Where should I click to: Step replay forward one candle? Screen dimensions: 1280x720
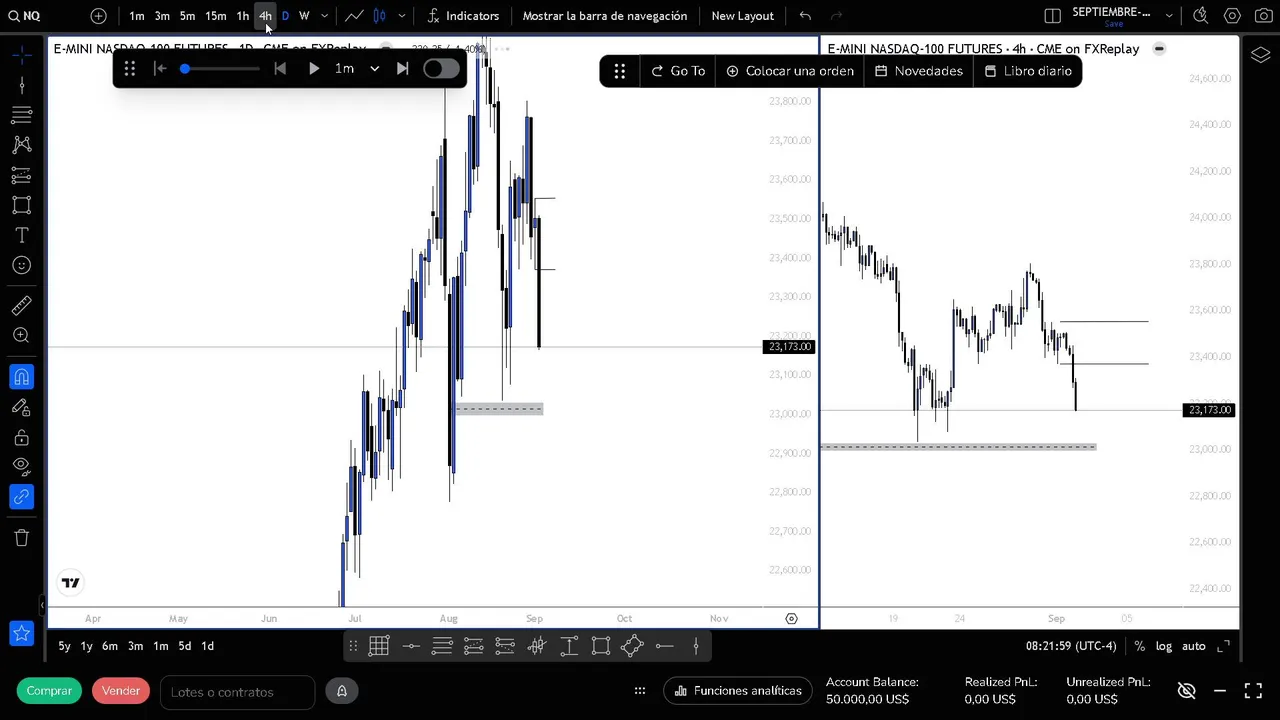(402, 69)
